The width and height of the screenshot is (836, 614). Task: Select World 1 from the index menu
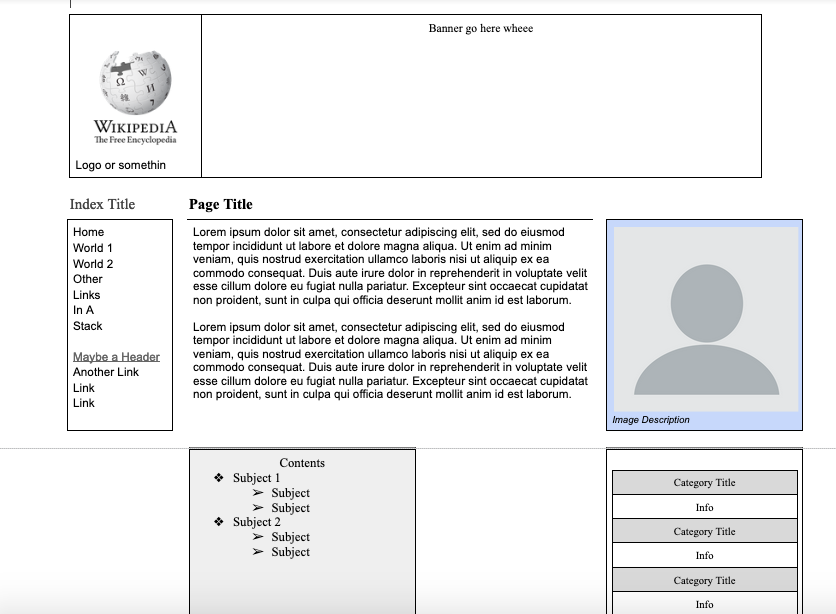91,247
